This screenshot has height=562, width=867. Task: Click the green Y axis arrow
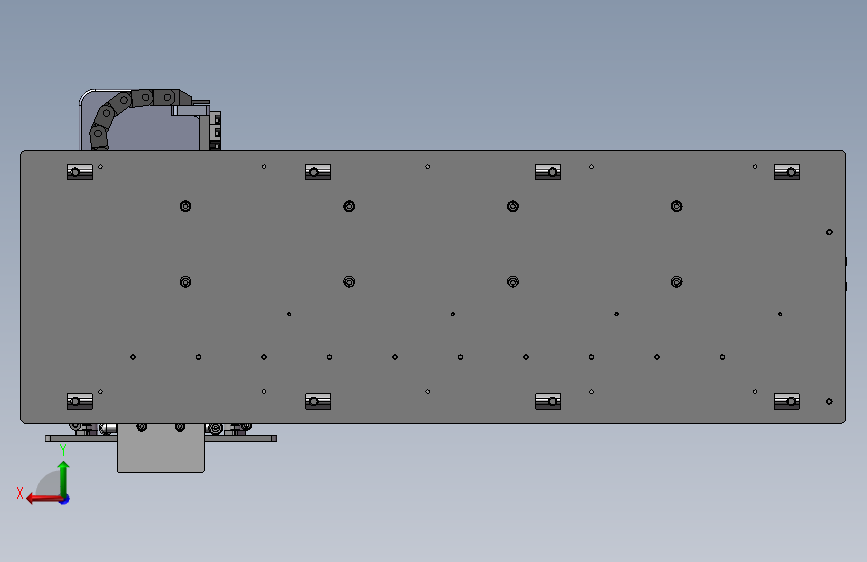pos(64,478)
